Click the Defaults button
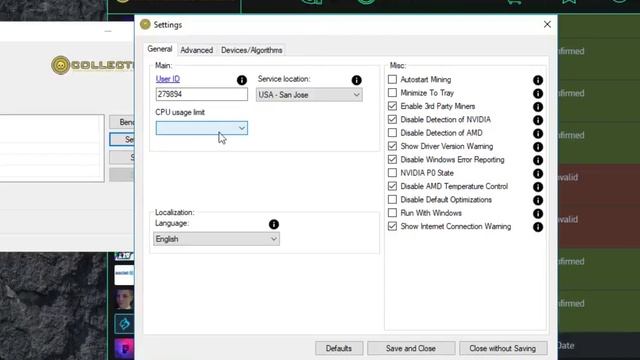Image resolution: width=640 pixels, height=360 pixels. pos(339,348)
